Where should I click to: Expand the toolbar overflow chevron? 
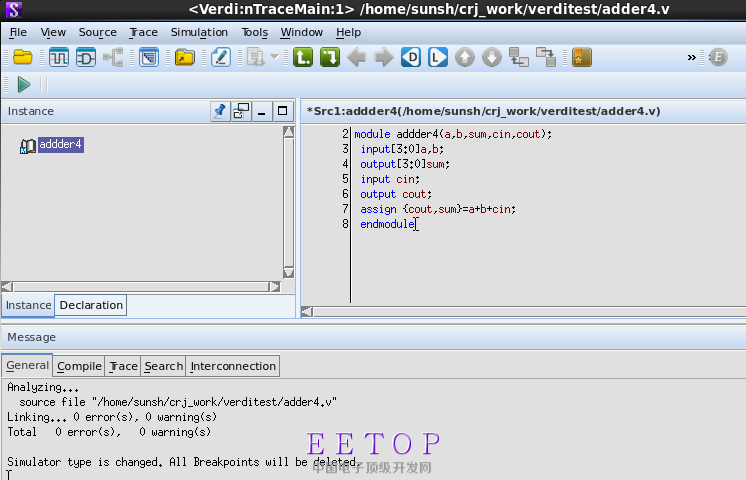point(691,58)
